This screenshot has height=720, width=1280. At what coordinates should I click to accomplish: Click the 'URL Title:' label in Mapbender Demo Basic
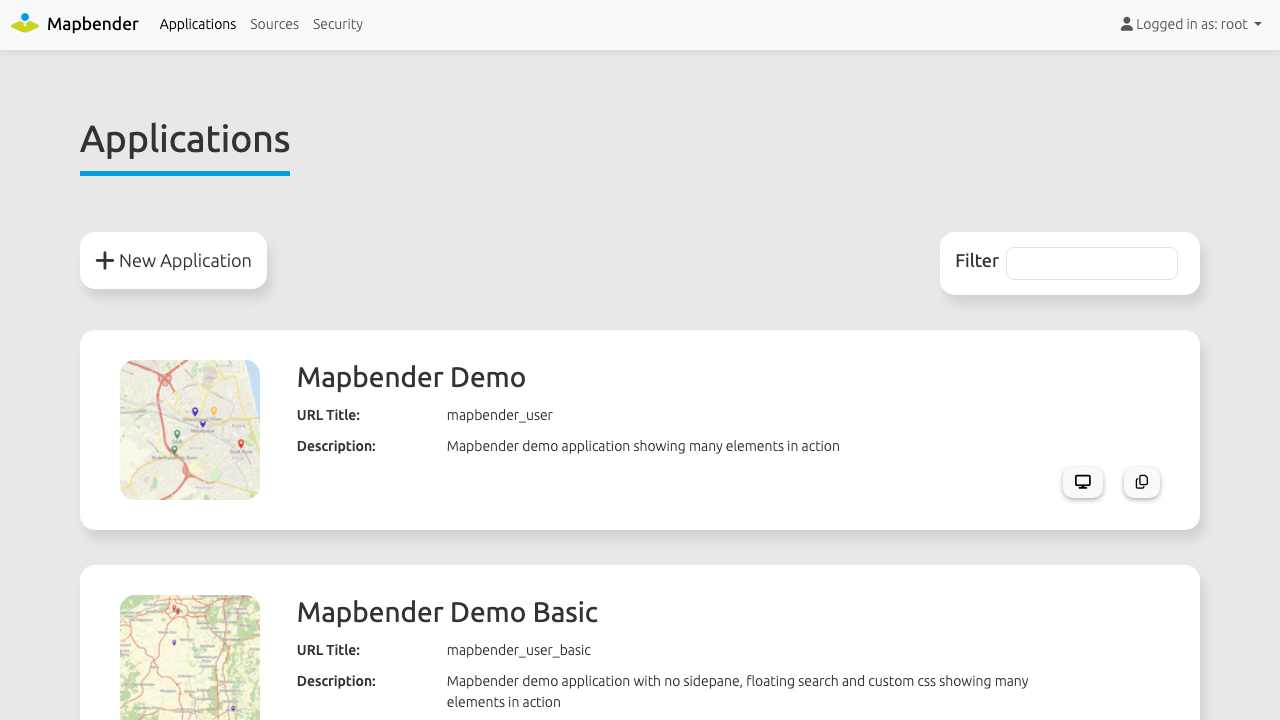328,650
